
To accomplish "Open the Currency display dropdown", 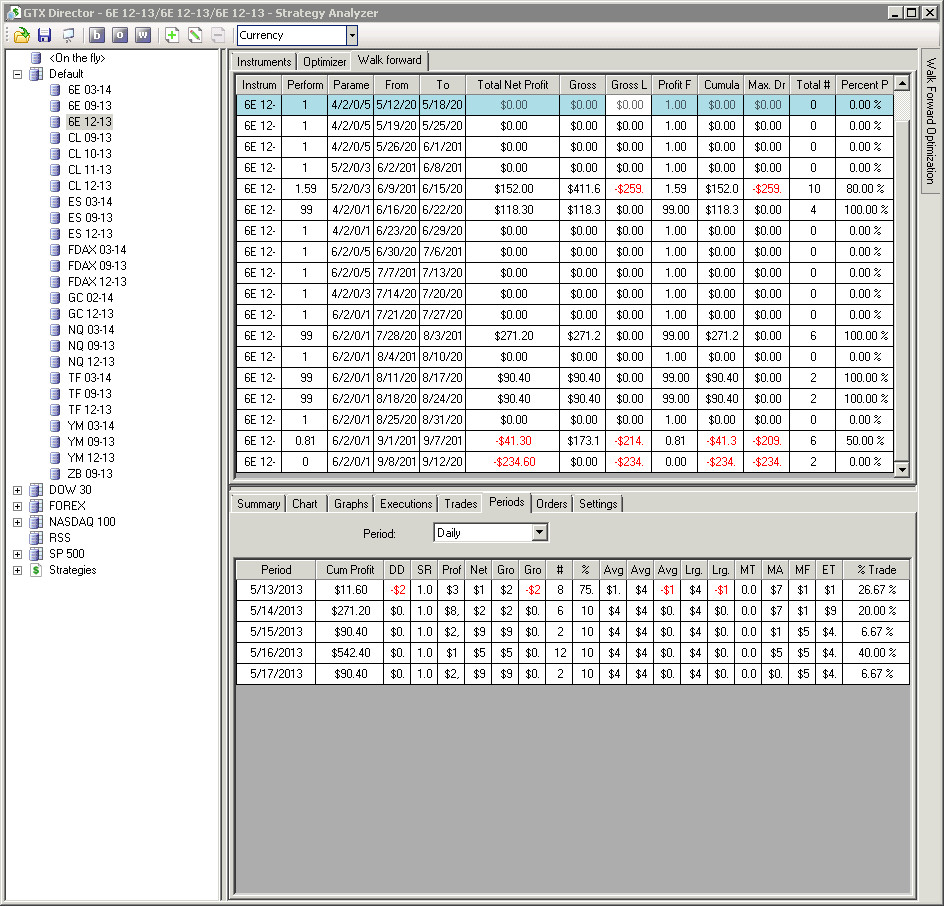I will click(352, 36).
